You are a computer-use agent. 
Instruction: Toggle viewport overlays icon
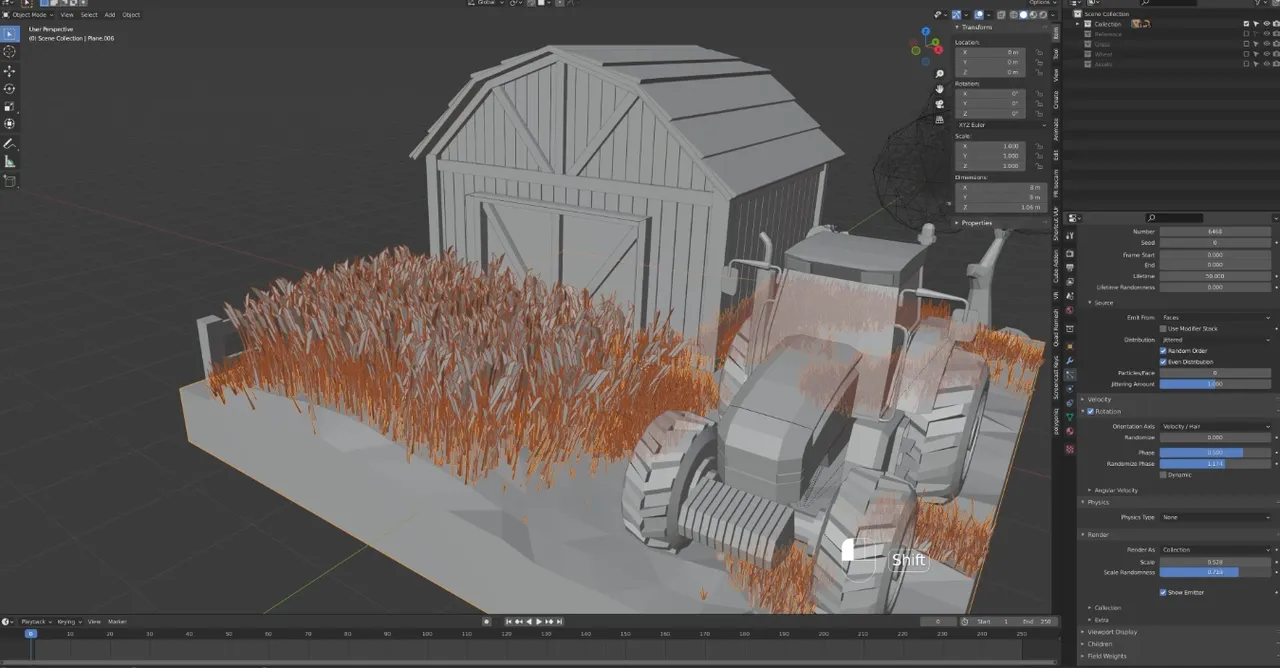[979, 15]
